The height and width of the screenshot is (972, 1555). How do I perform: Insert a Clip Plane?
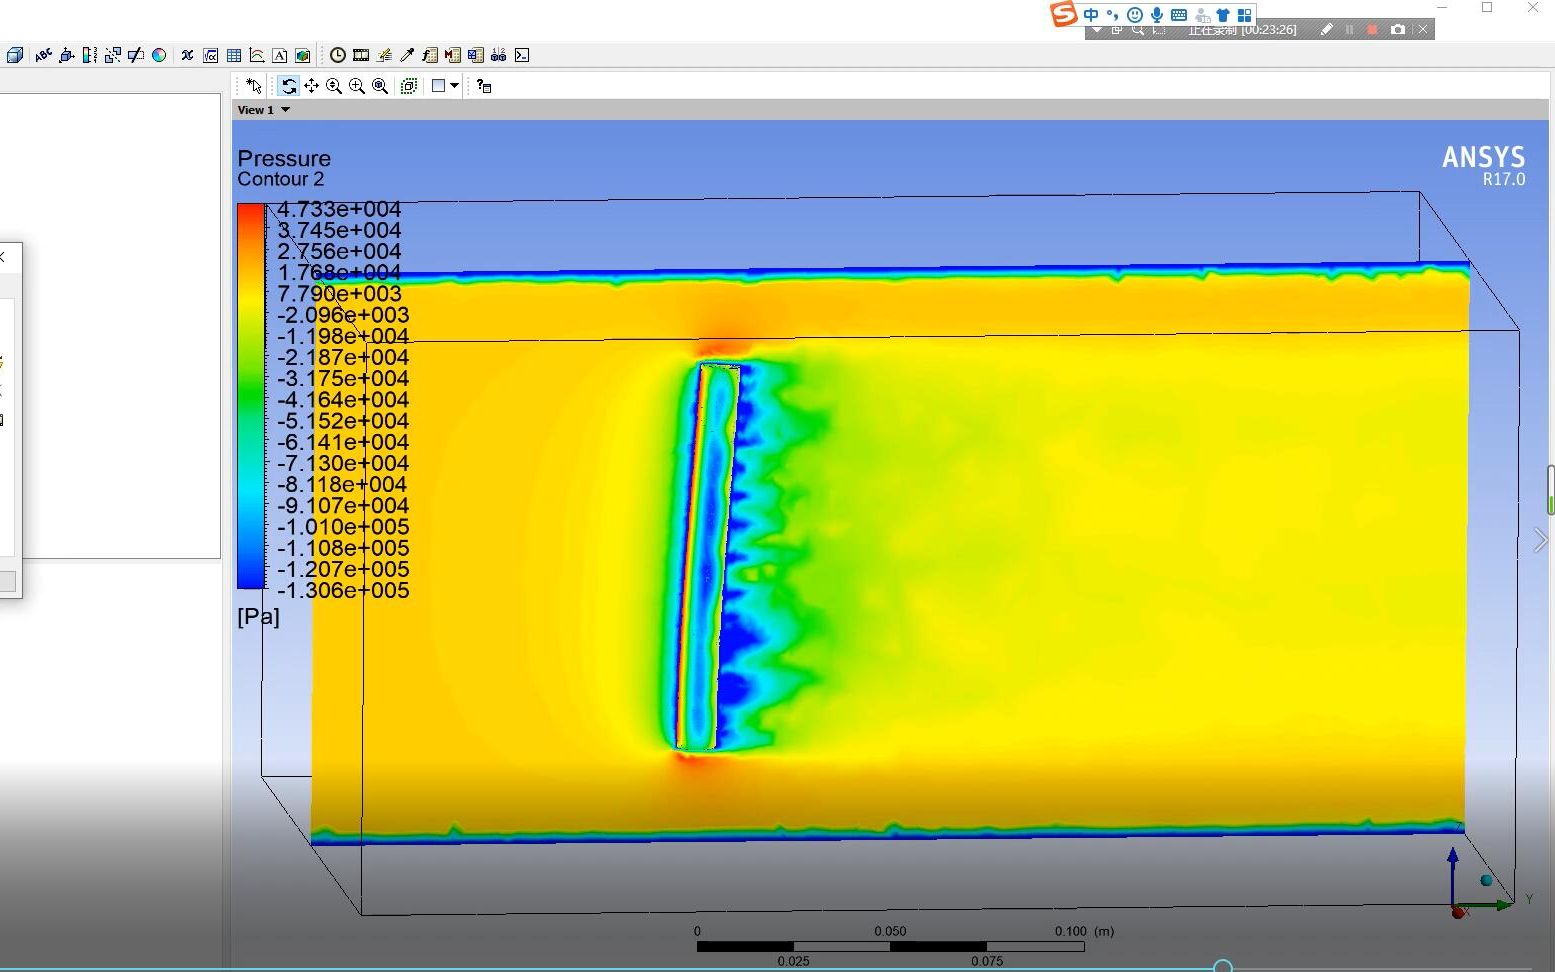click(x=136, y=55)
